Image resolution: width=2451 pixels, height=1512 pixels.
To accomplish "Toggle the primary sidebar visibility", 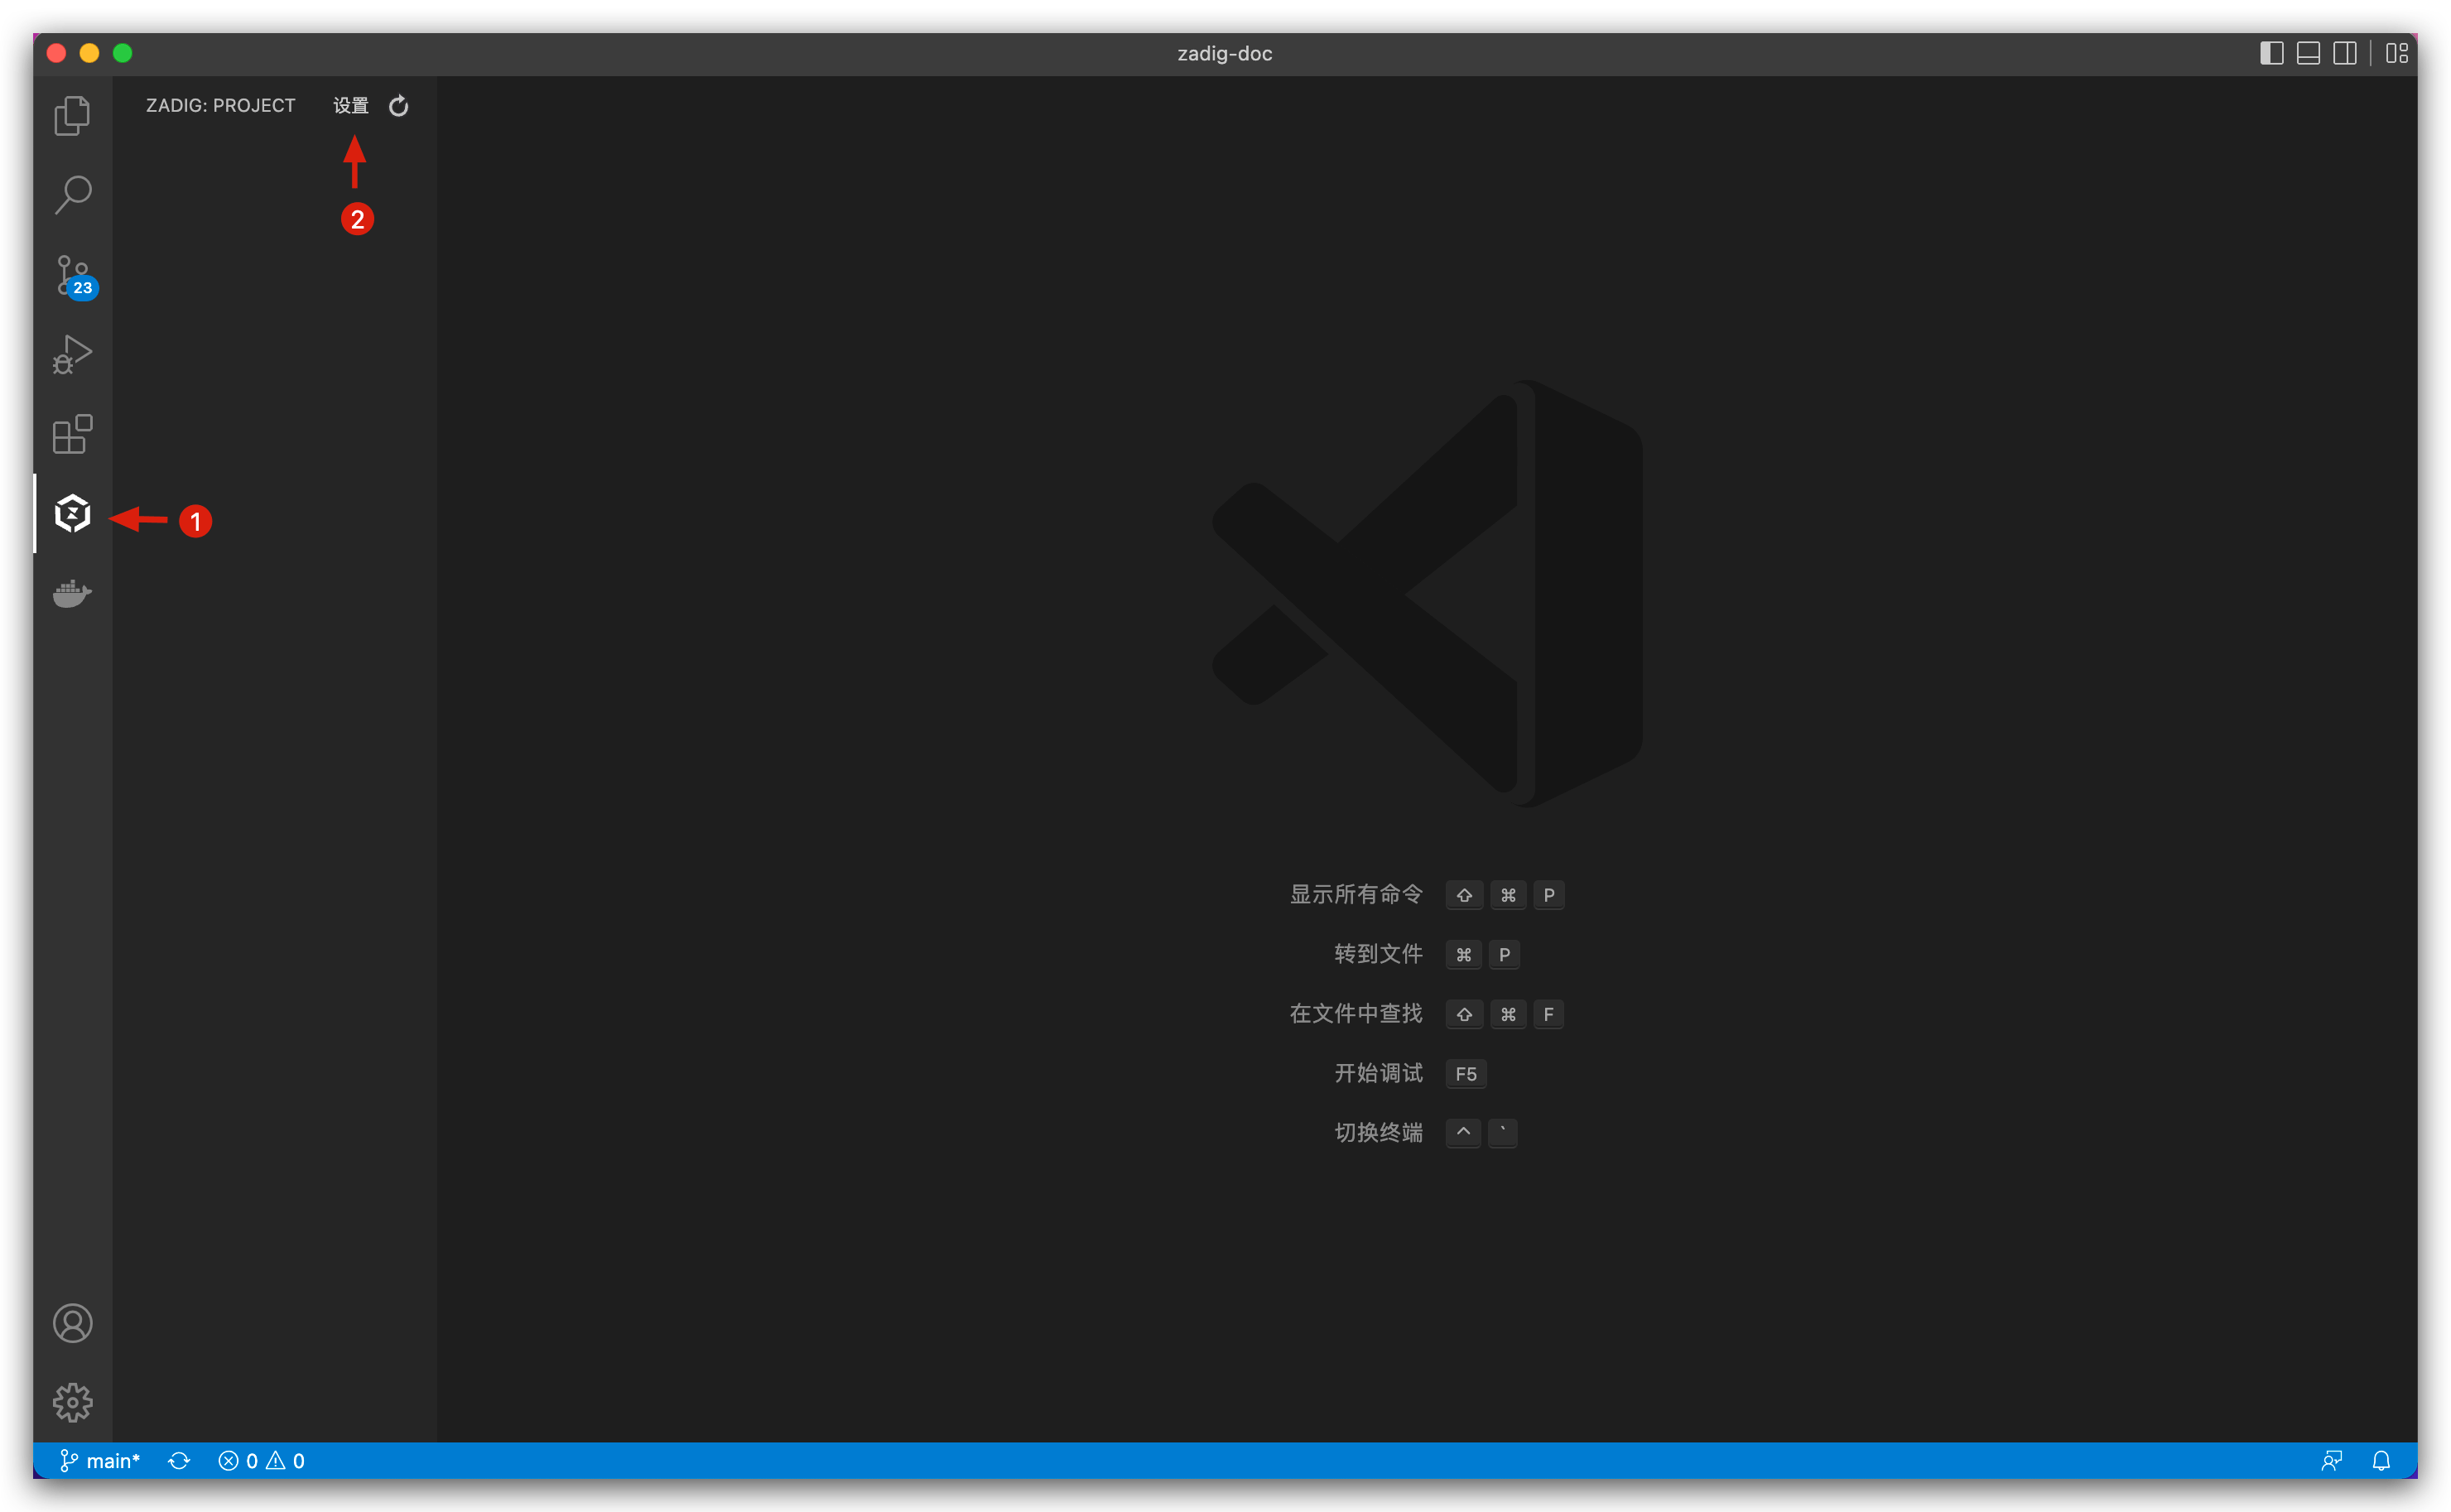I will (2272, 52).
